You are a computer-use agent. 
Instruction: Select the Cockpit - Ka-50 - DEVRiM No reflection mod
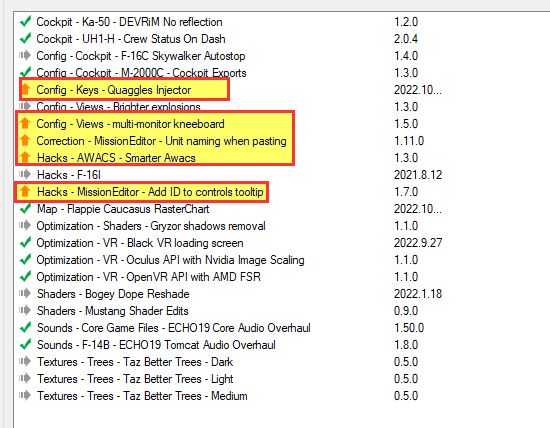click(x=129, y=22)
